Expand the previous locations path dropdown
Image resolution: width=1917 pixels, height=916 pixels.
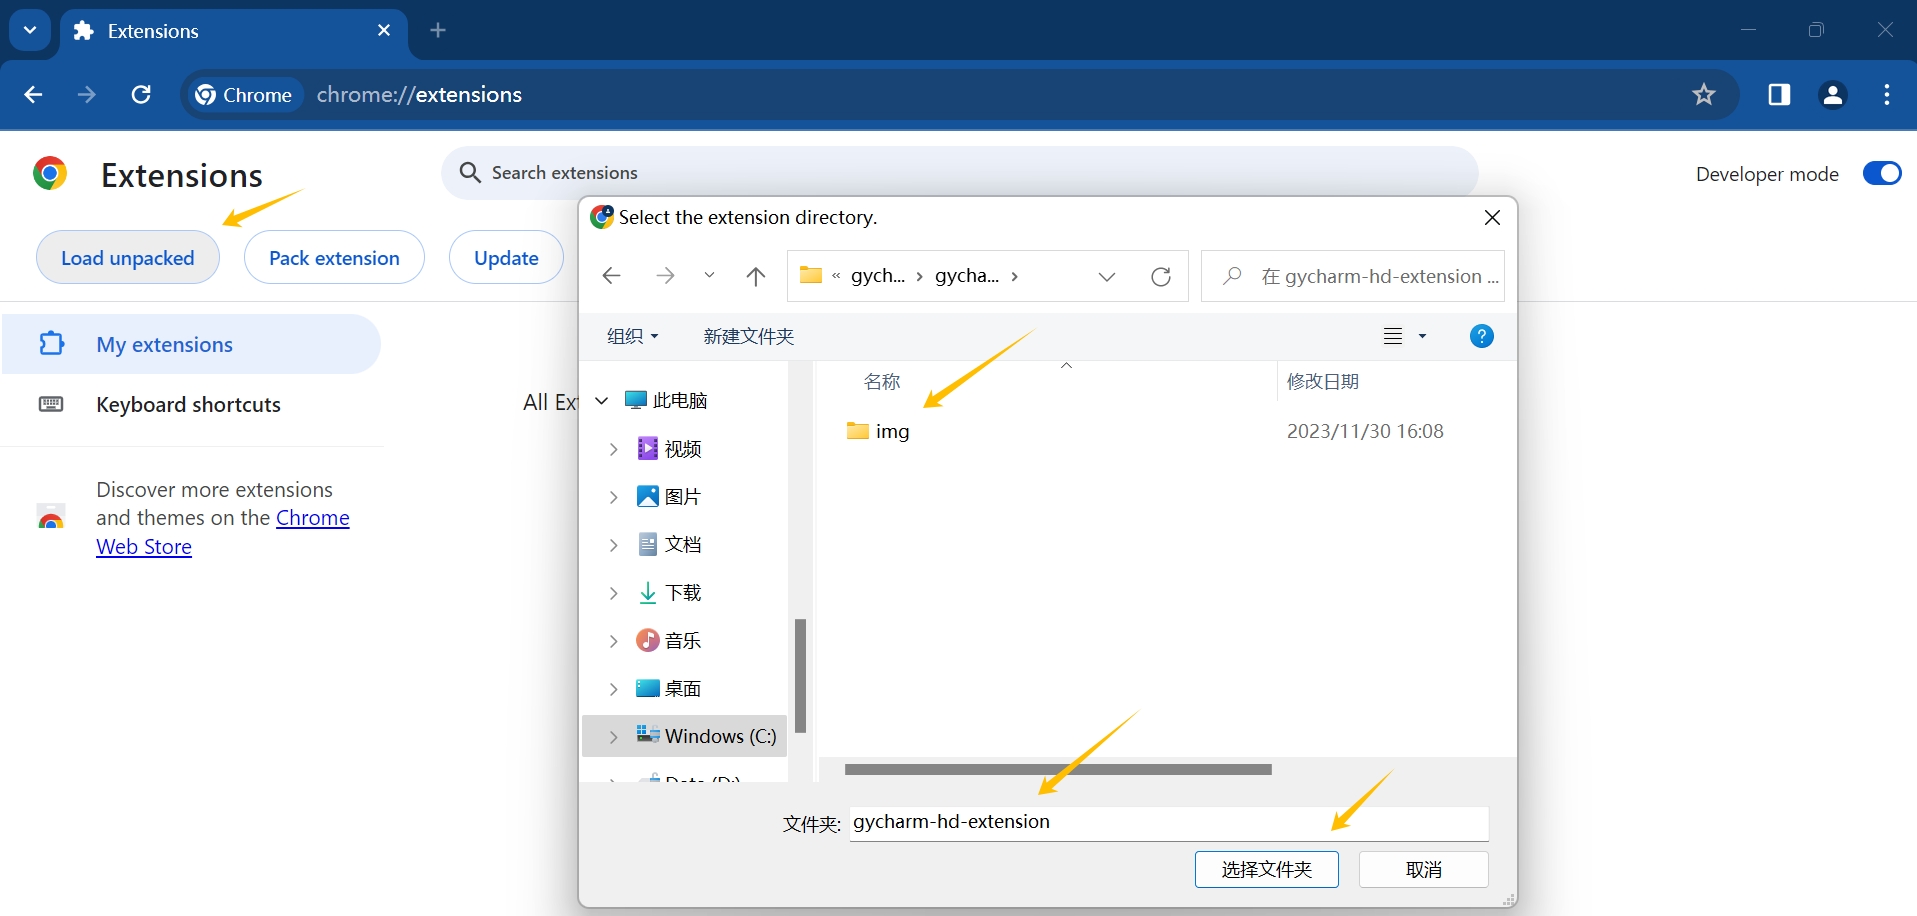click(1107, 277)
